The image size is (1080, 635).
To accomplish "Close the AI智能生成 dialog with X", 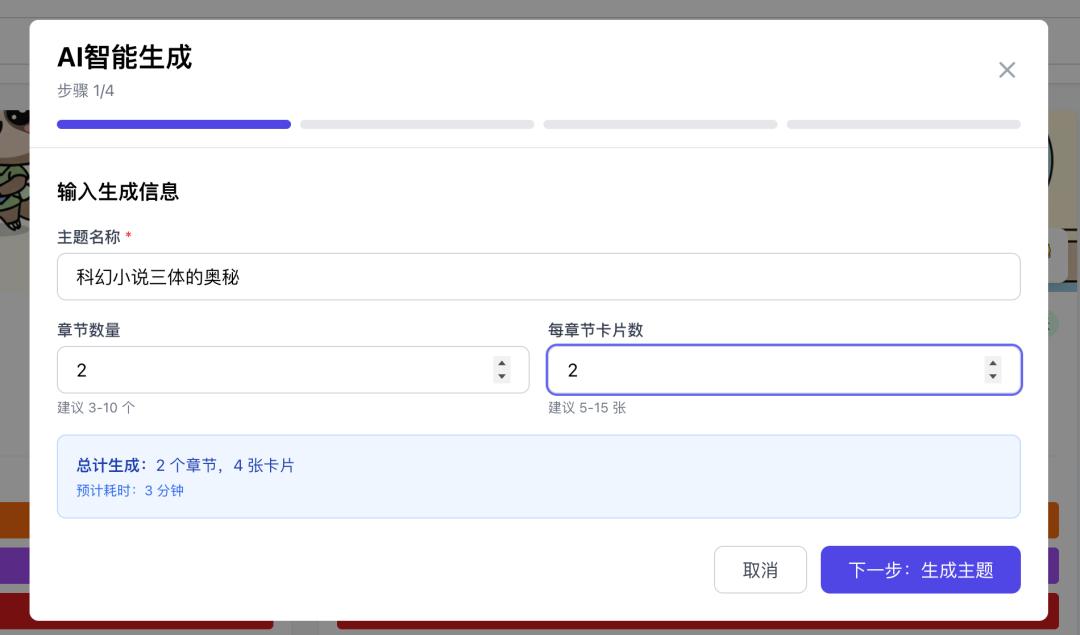I will (1007, 70).
